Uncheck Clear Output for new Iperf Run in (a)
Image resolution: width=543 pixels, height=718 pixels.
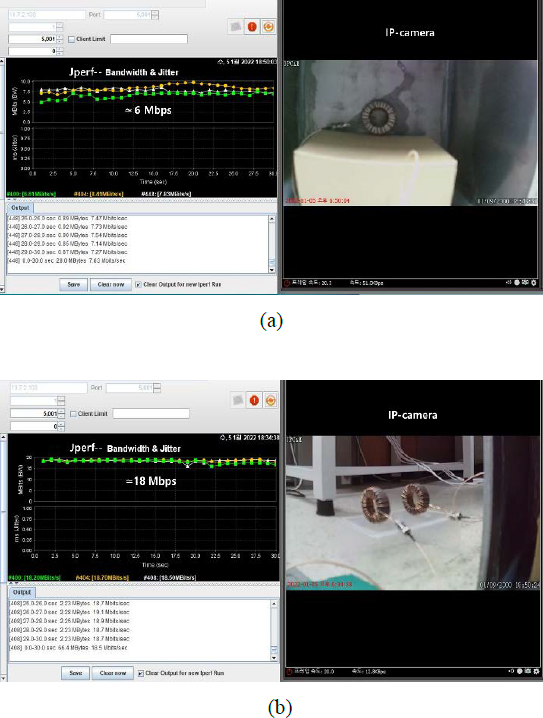(138, 284)
